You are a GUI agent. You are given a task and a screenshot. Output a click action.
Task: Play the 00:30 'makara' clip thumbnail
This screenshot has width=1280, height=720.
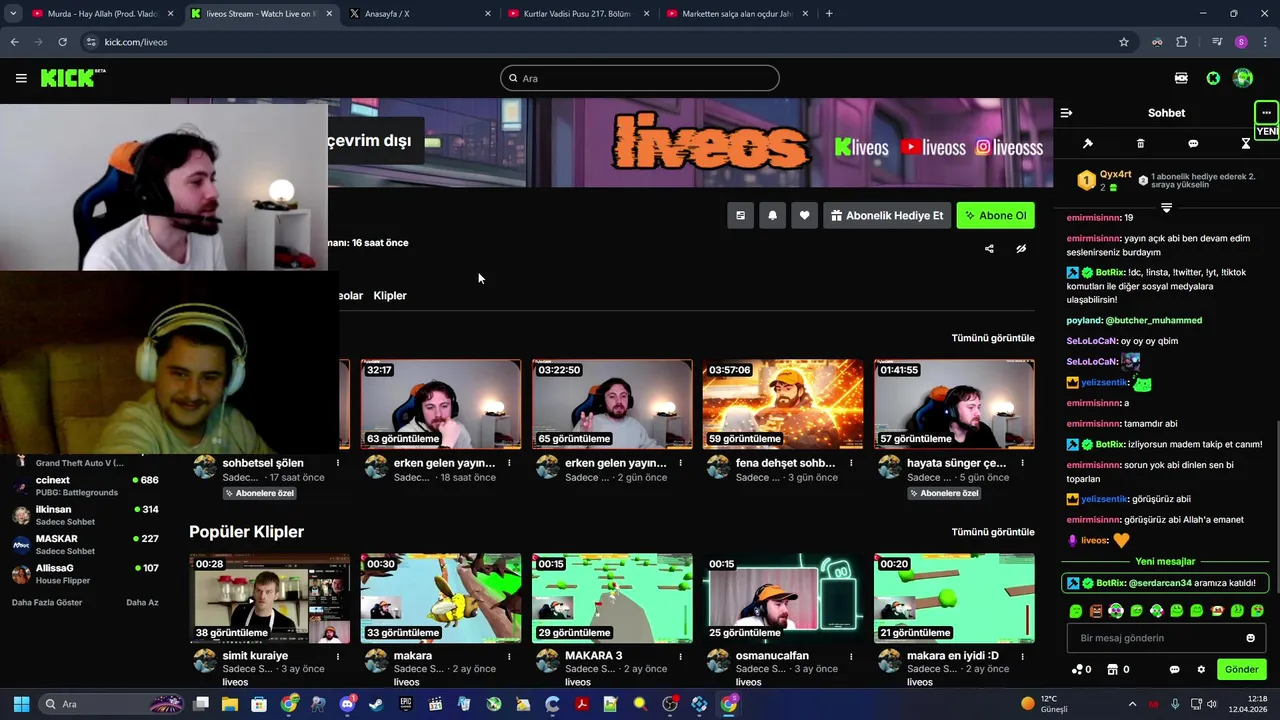pyautogui.click(x=441, y=598)
